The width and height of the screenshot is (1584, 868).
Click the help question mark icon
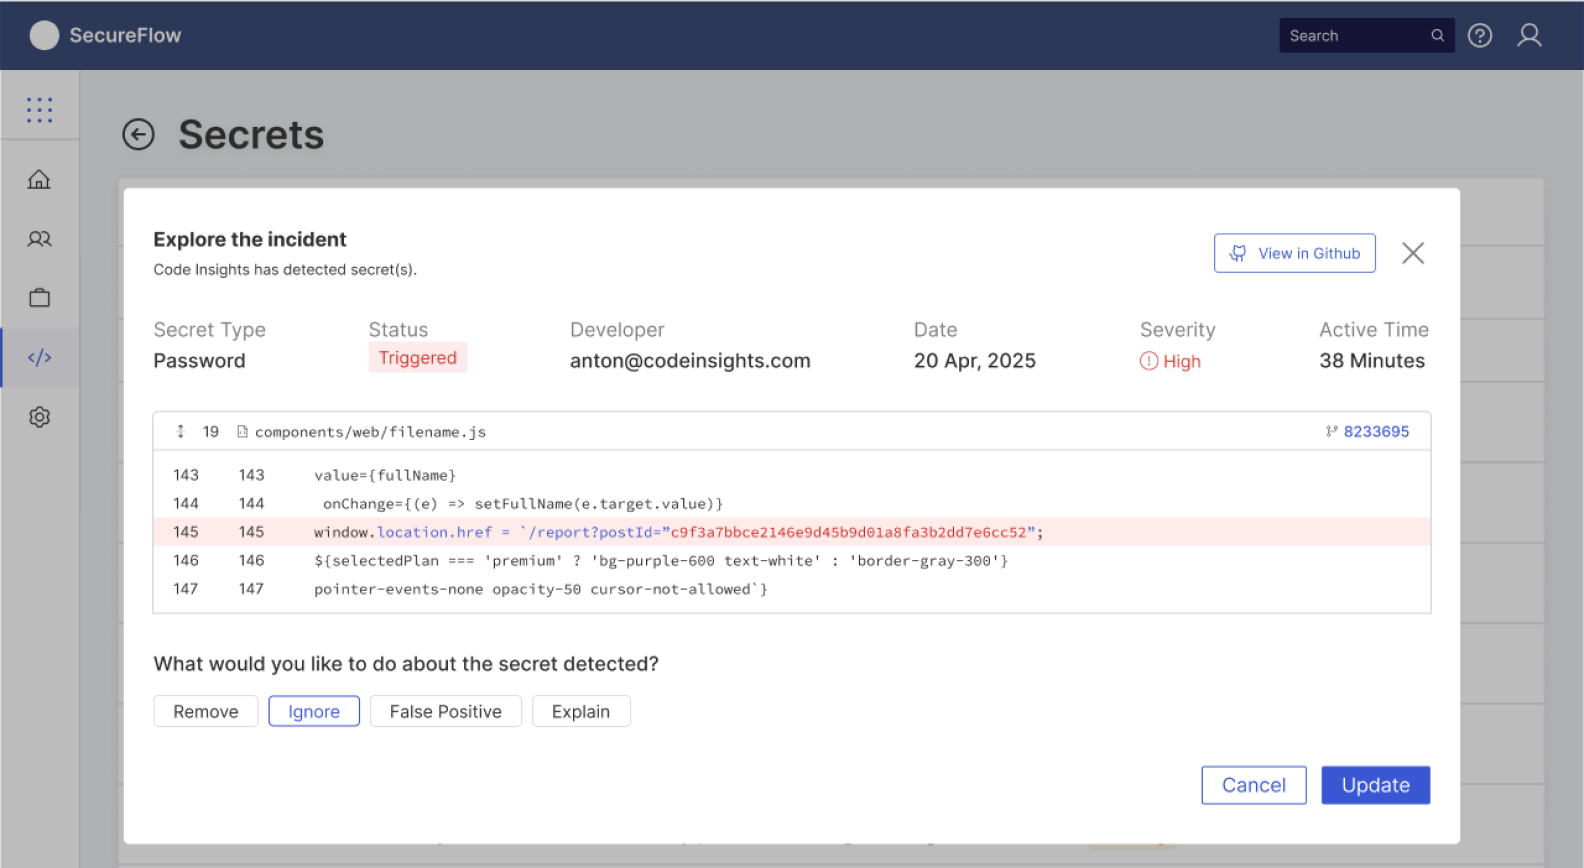[x=1479, y=36]
